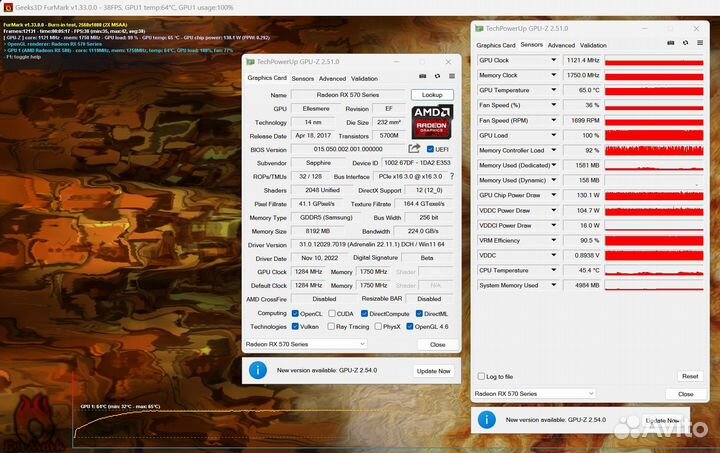Viewport: 720px width, 453px height.
Task: Toggle the OpenCL checkbox
Action: click(x=295, y=313)
